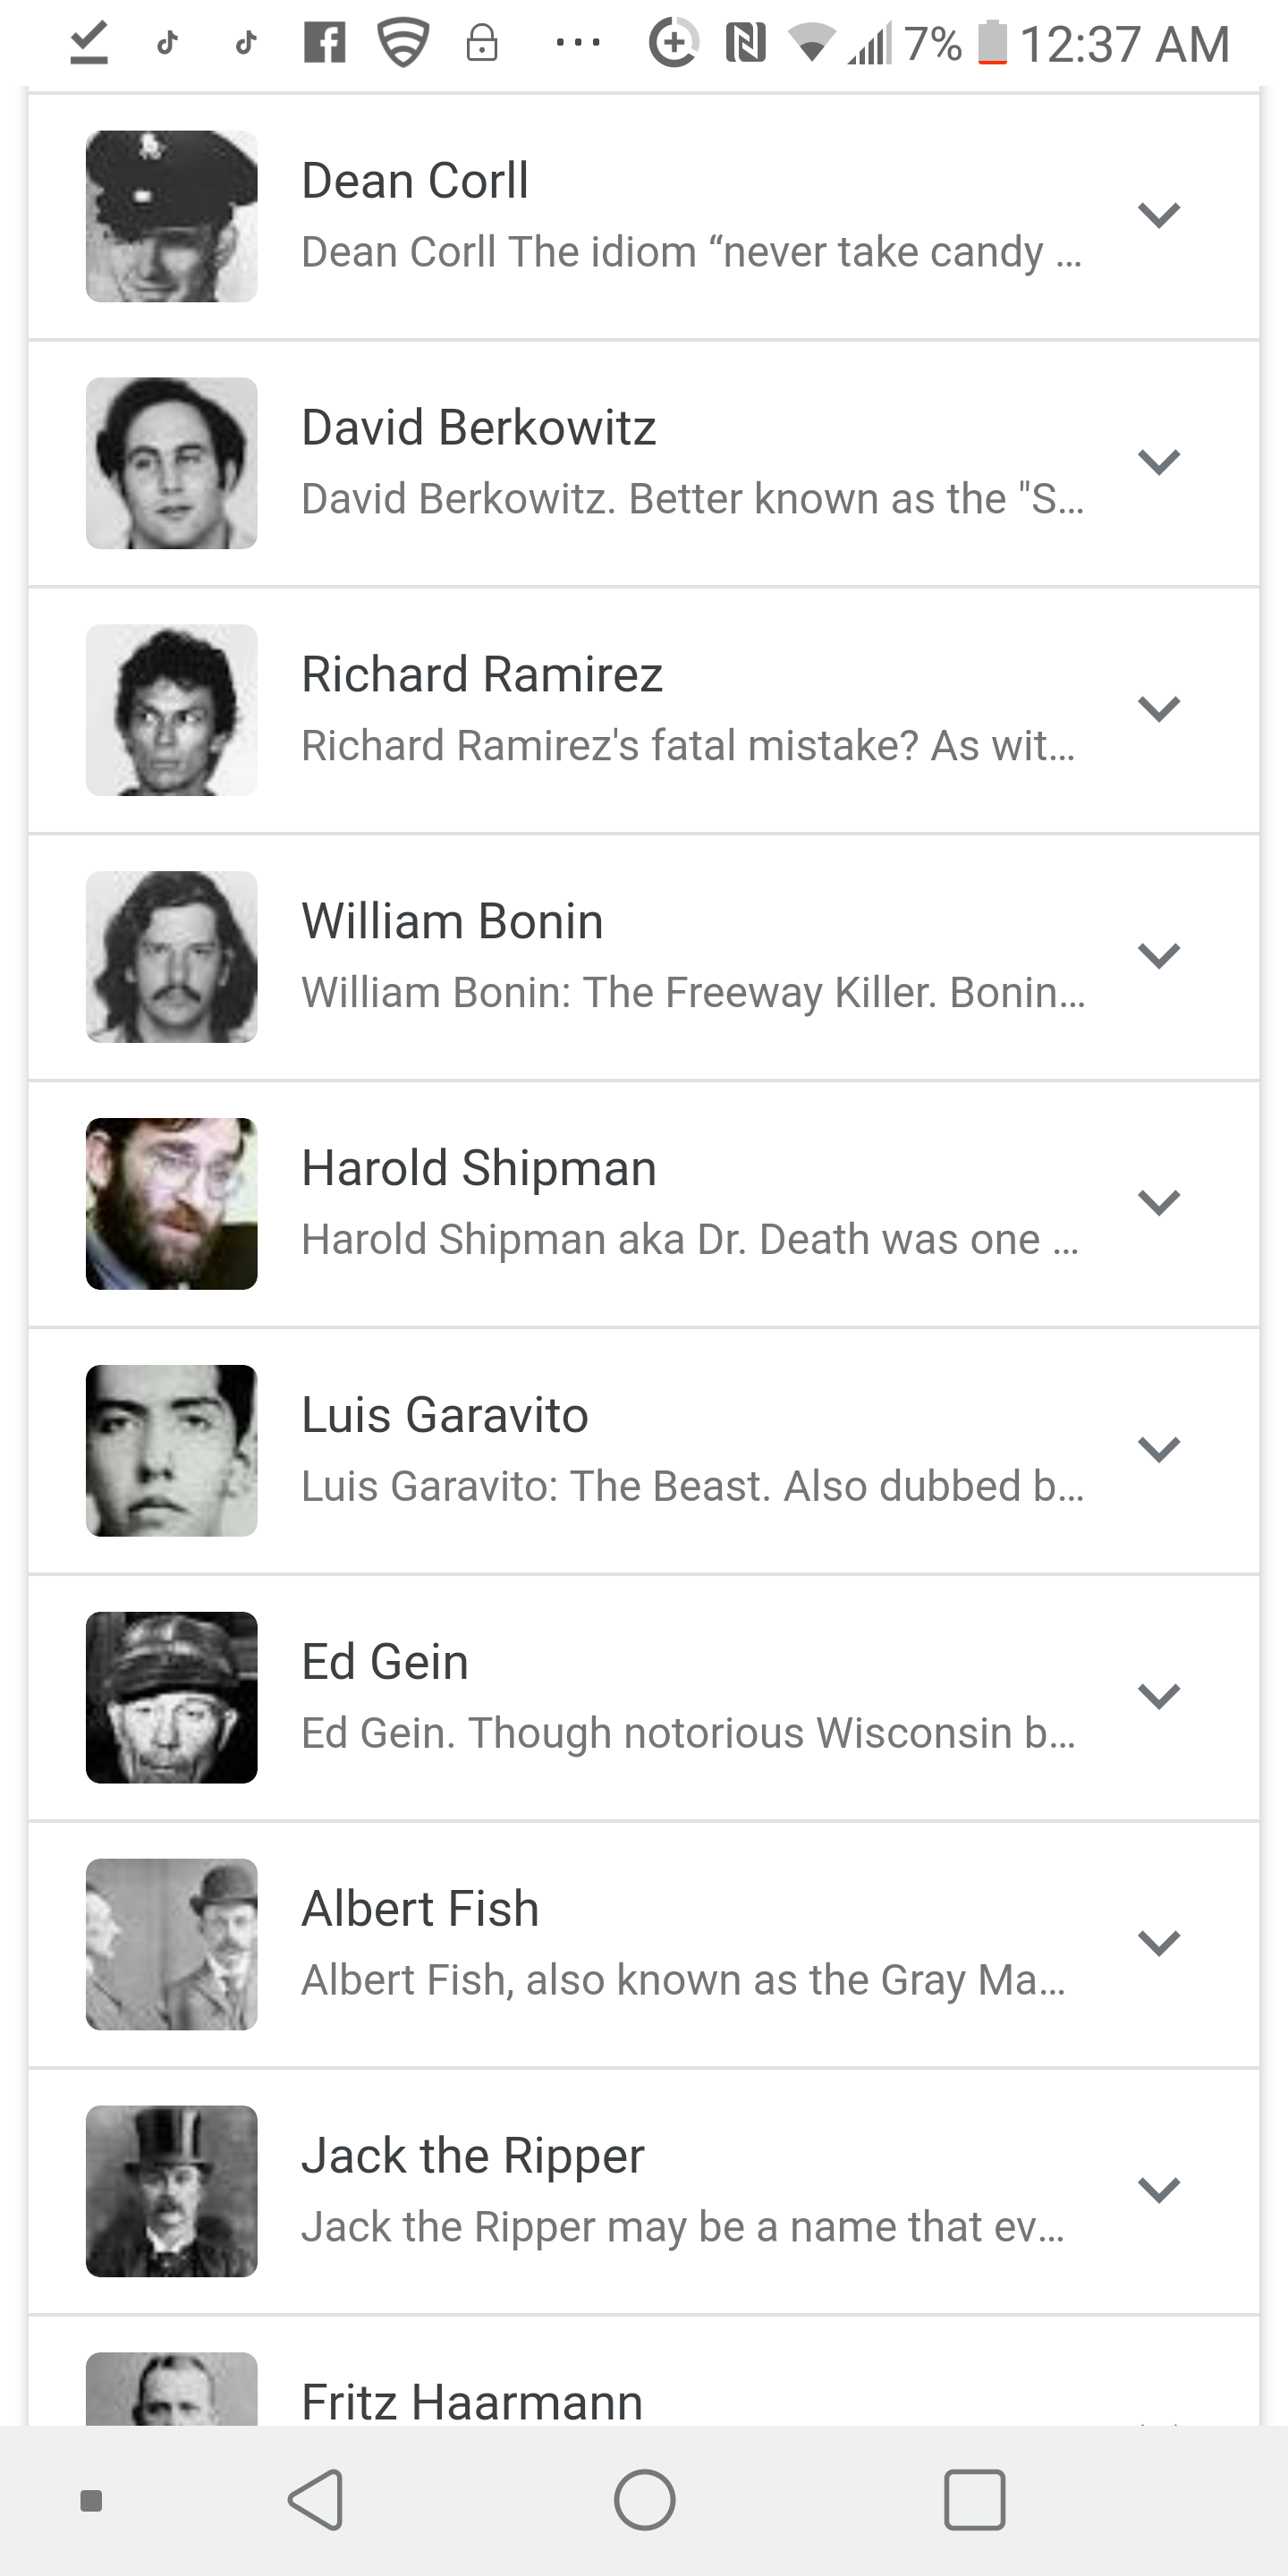Tap Dean Corll's thumbnail photo
1288x2576 pixels.
pos(171,216)
